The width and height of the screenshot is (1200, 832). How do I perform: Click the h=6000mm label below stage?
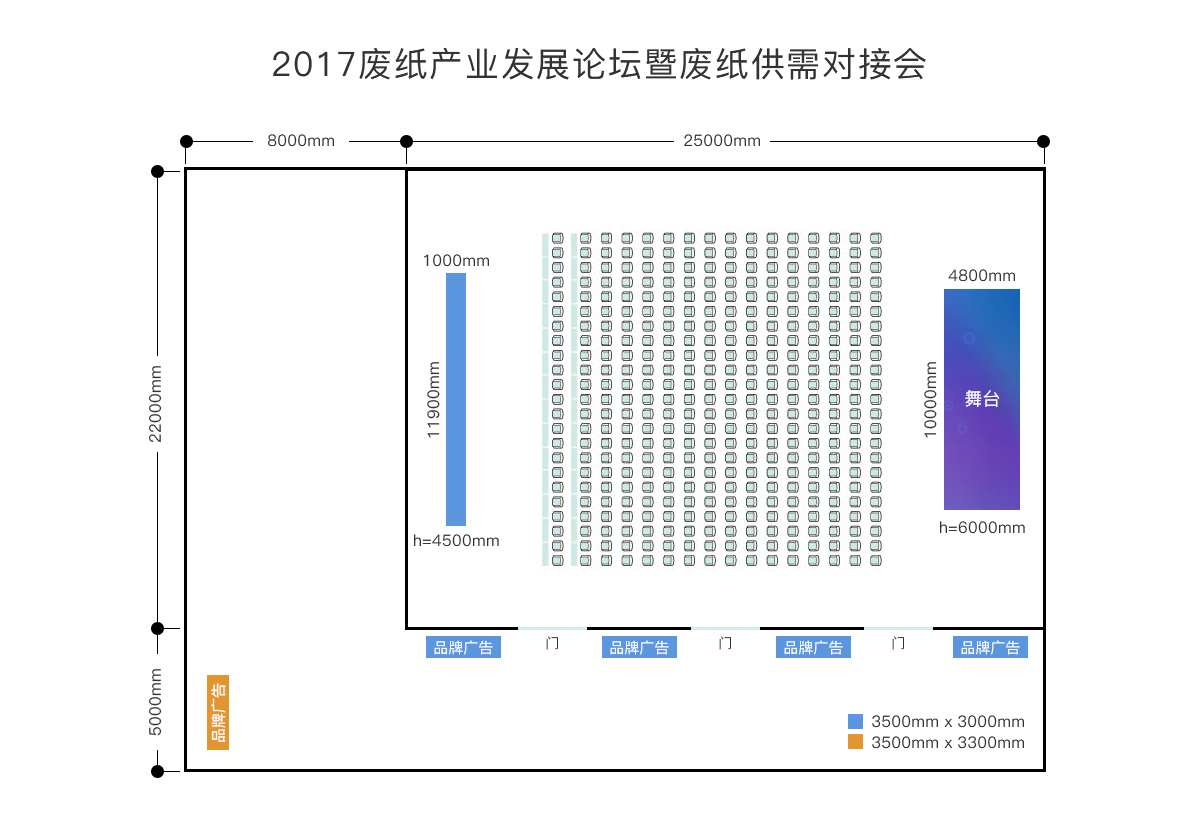pos(982,528)
